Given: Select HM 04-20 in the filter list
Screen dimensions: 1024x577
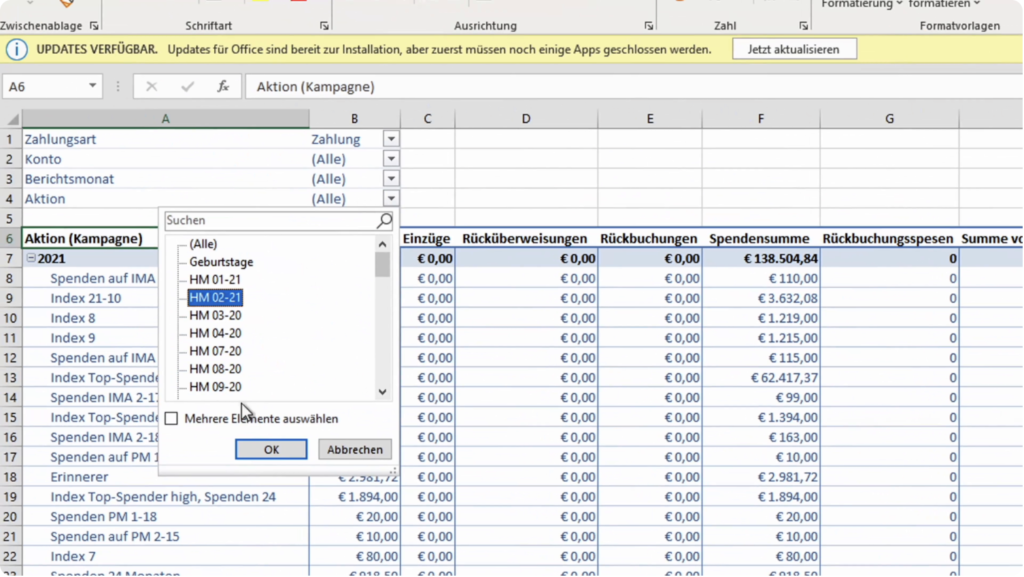Looking at the screenshot, I should (216, 334).
